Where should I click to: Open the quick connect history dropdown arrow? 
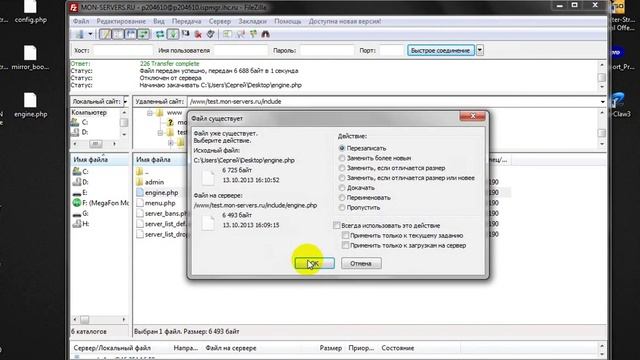pyautogui.click(x=480, y=50)
